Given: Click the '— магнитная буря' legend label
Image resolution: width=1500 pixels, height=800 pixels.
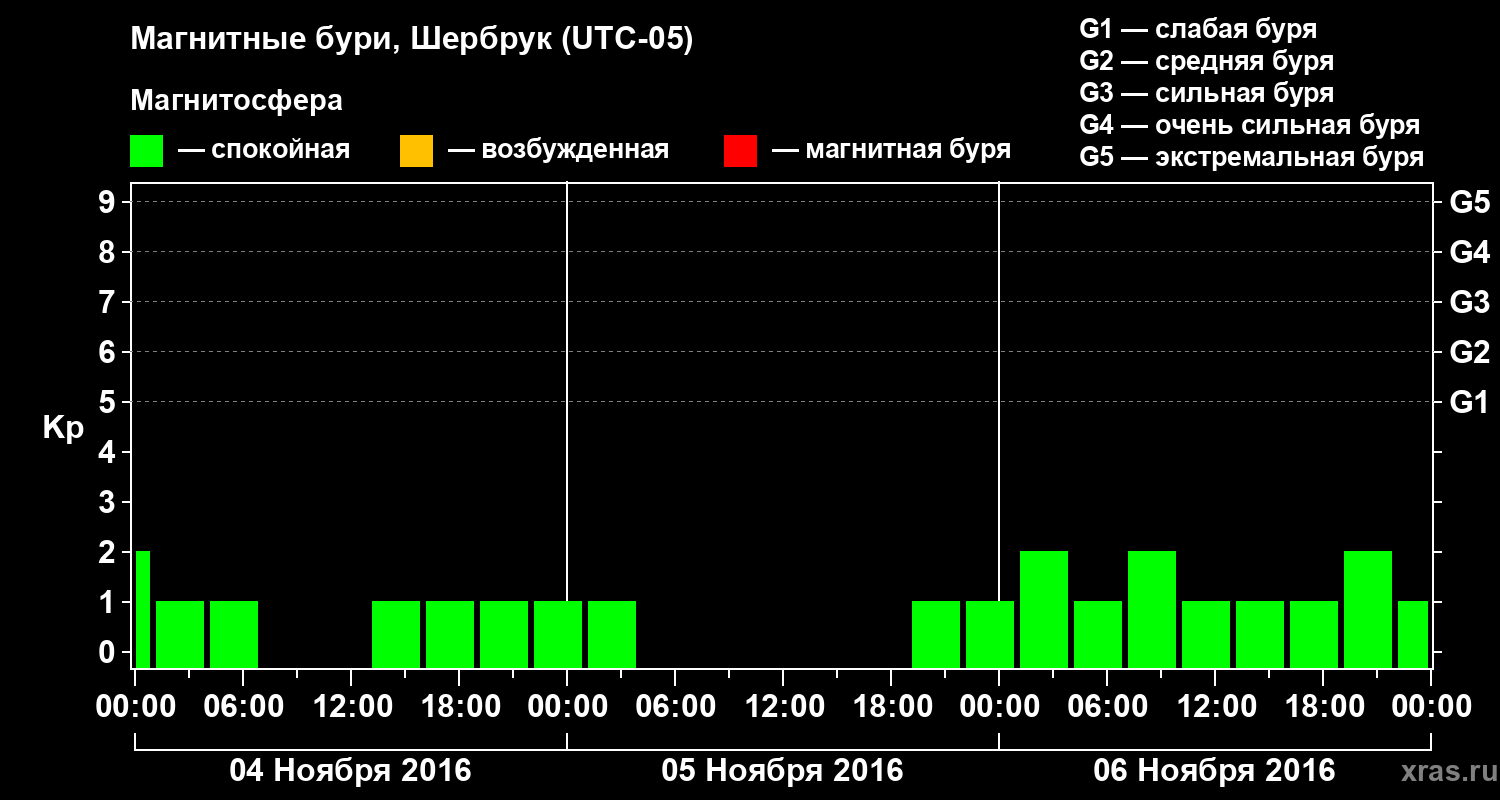Looking at the screenshot, I should [x=891, y=150].
